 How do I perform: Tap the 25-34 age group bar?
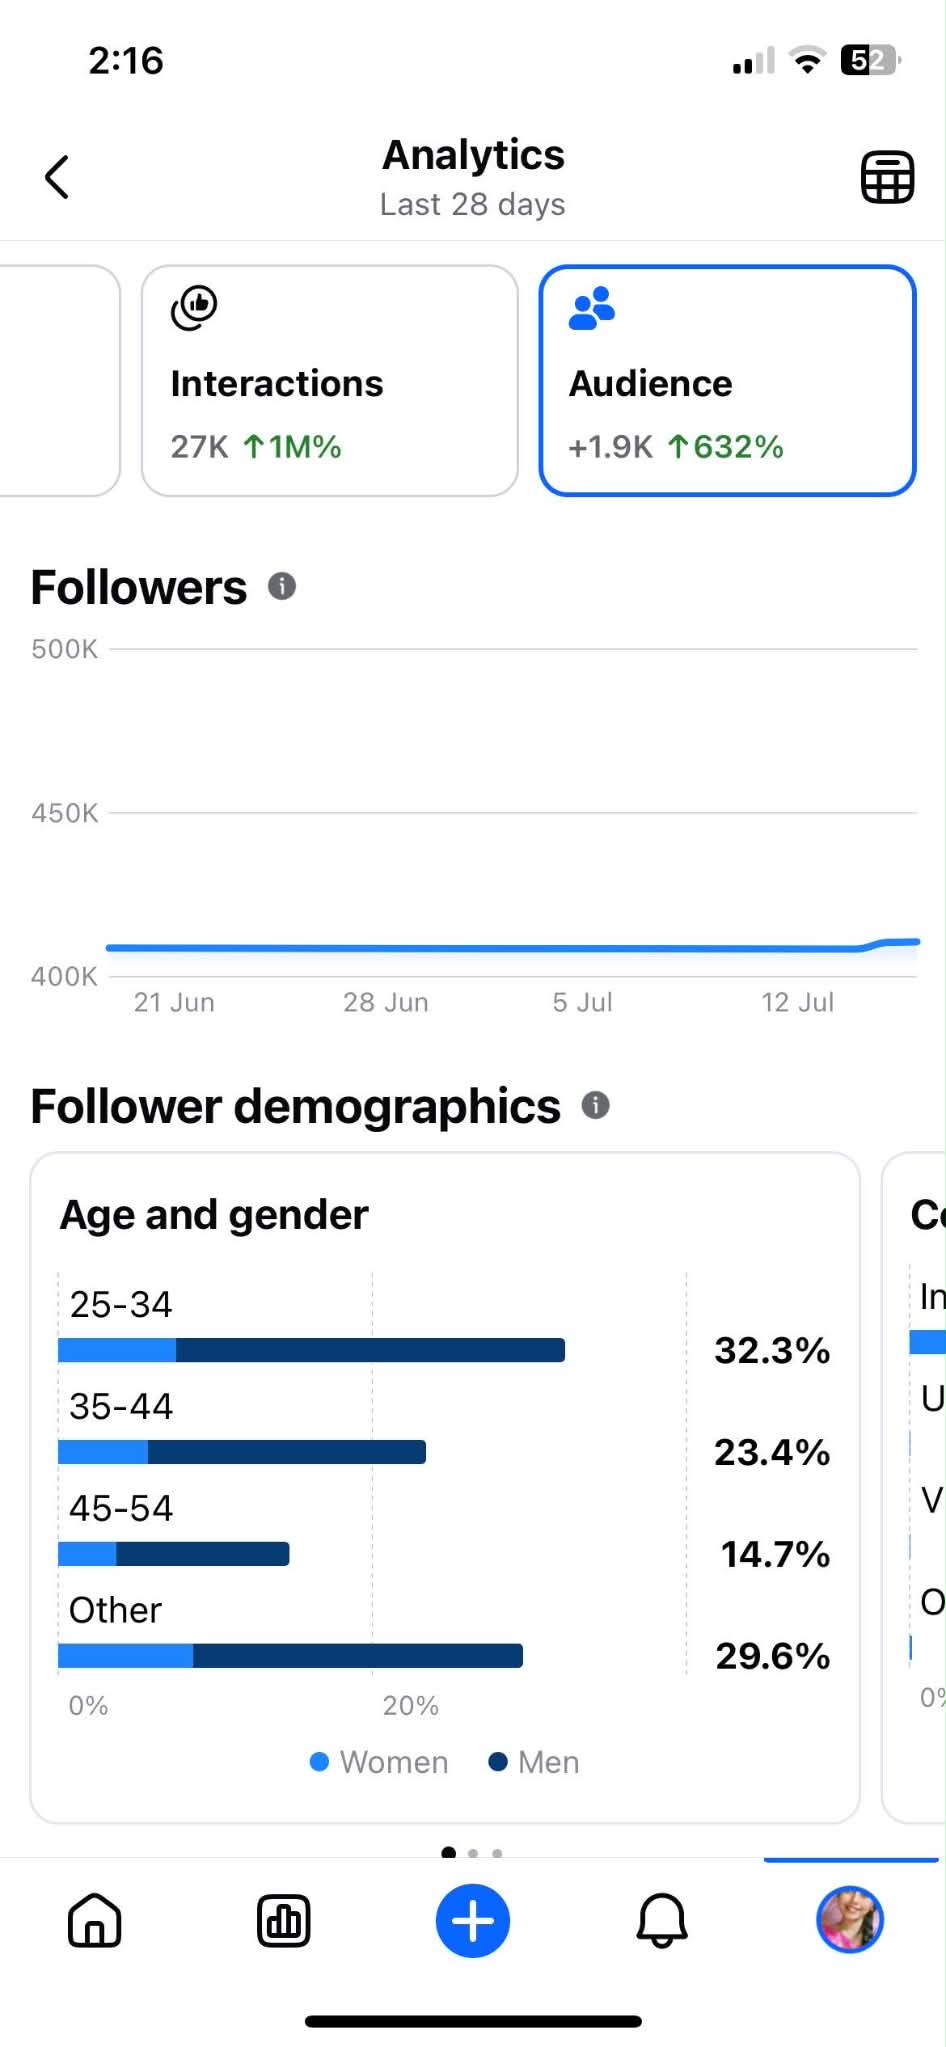(x=311, y=1350)
